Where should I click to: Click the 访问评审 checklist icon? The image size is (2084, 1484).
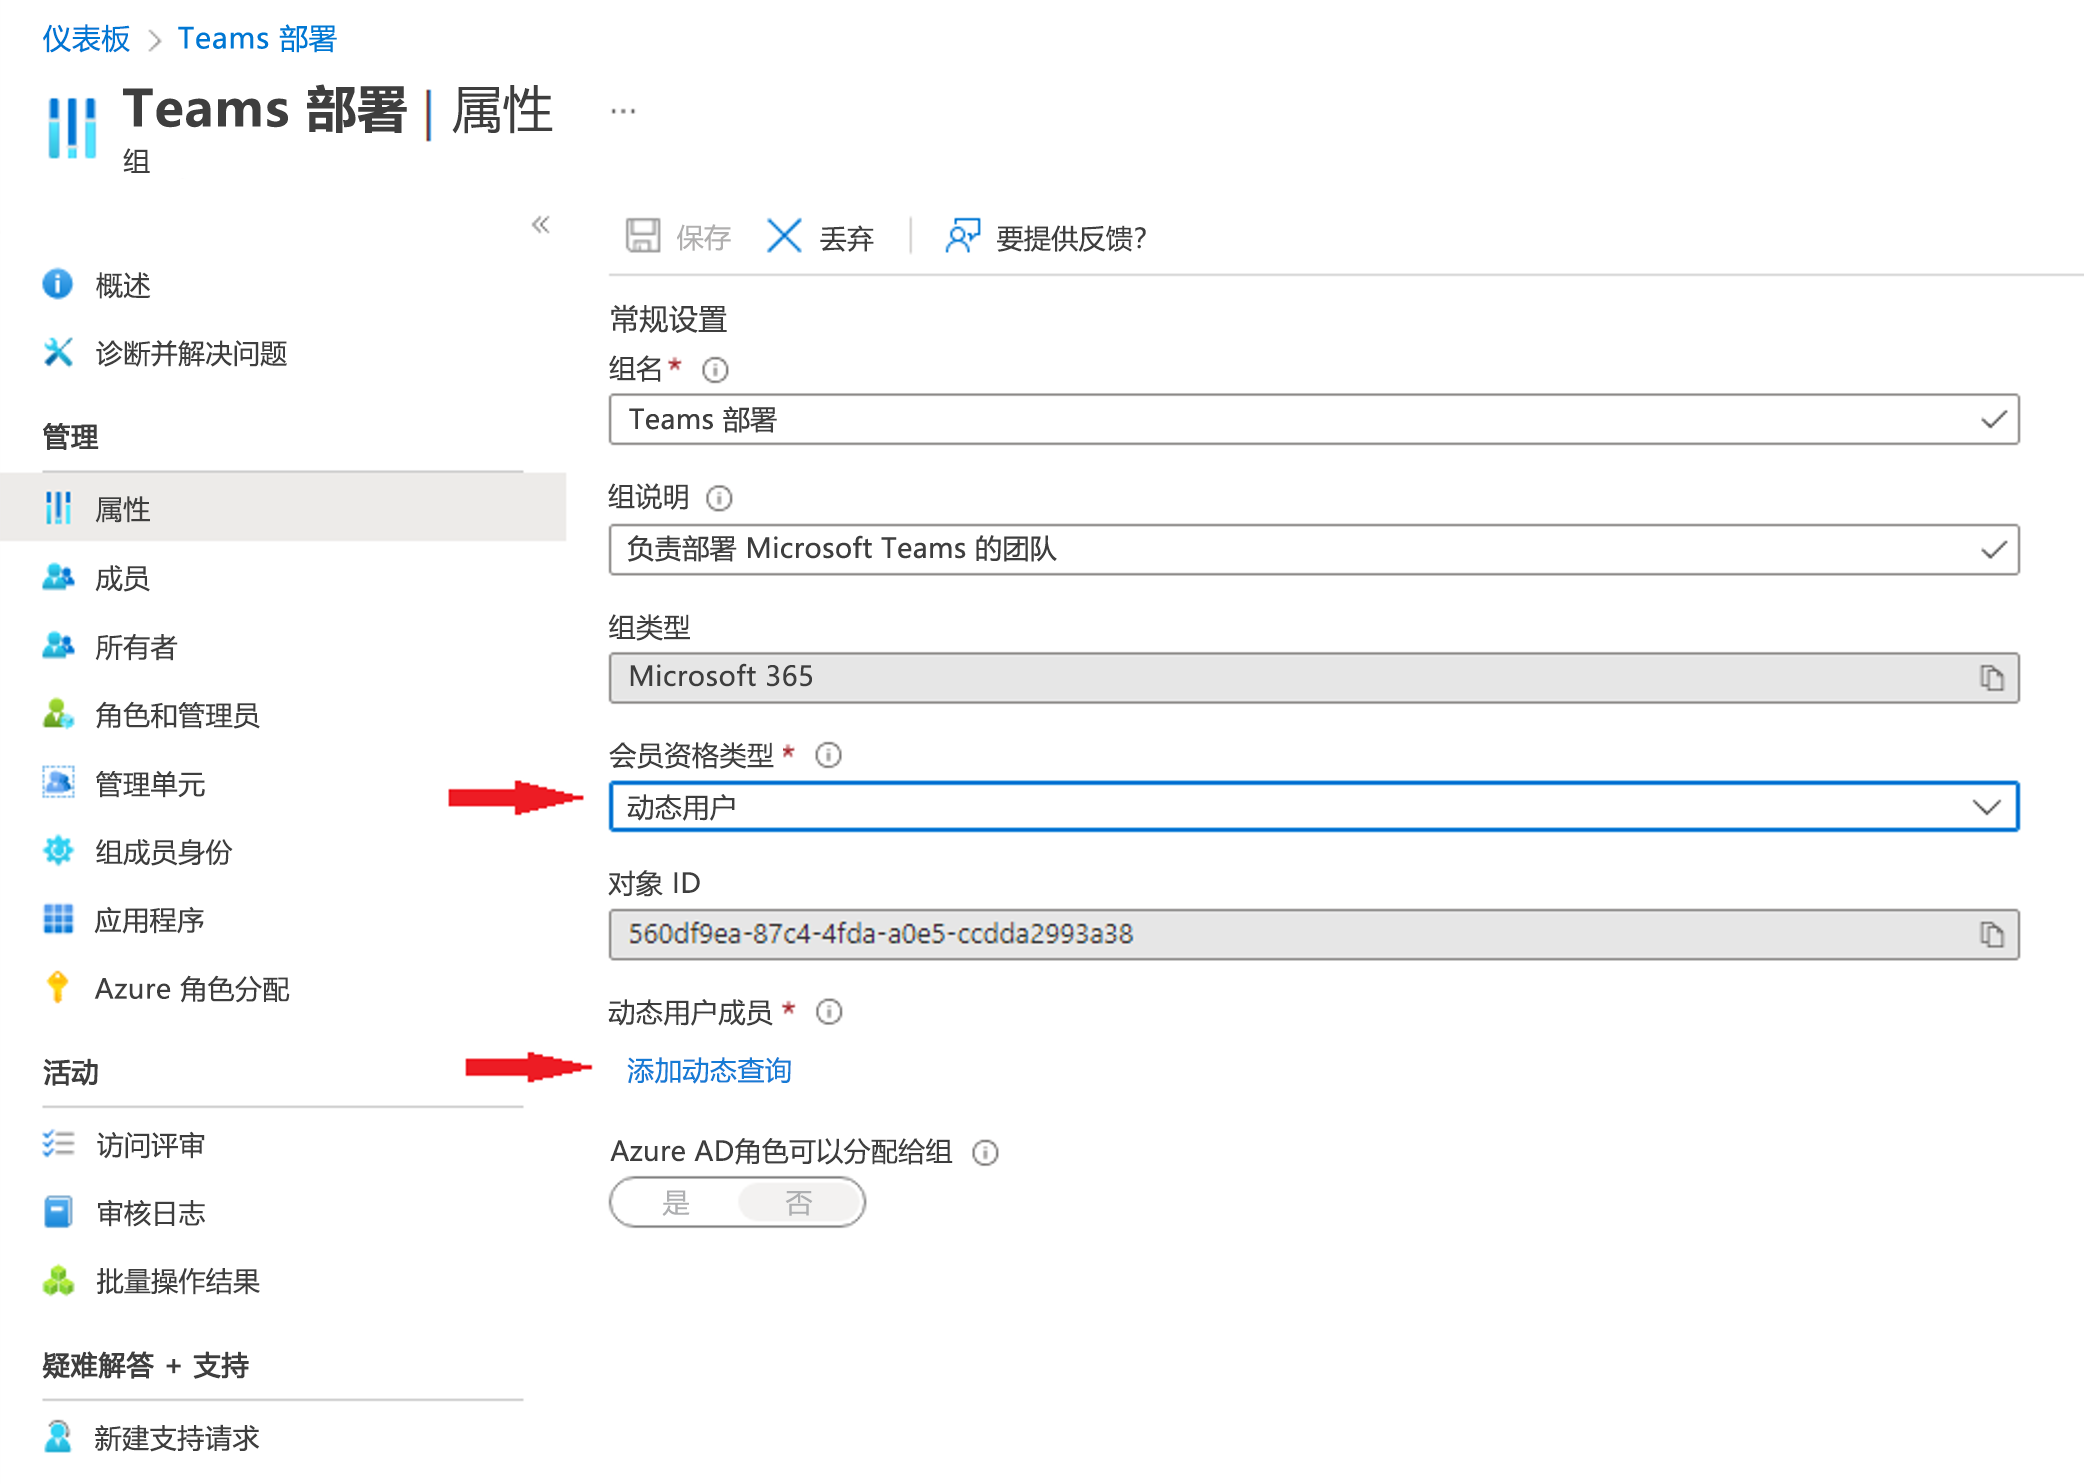[58, 1143]
